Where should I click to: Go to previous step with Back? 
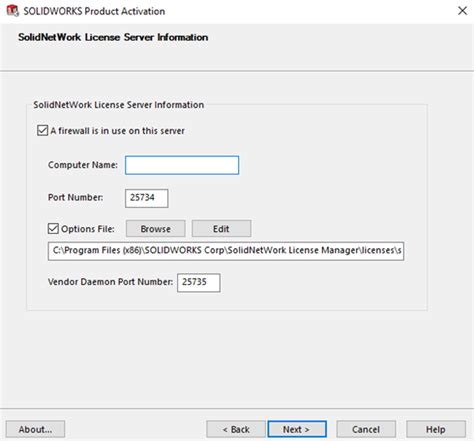click(x=236, y=429)
